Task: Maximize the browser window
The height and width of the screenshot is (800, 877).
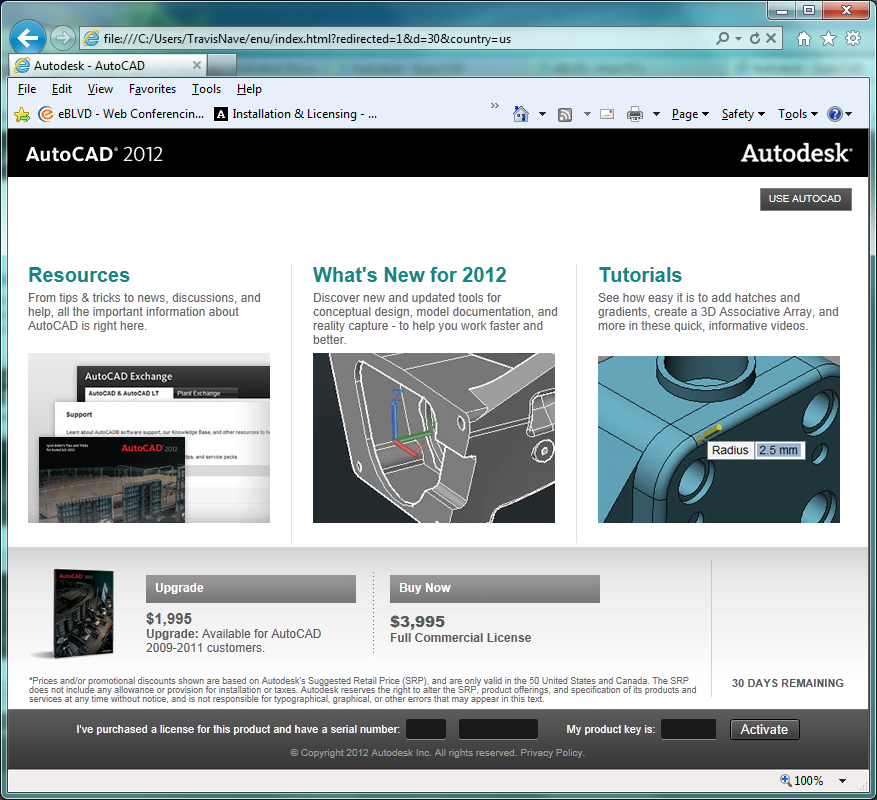Action: coord(809,11)
